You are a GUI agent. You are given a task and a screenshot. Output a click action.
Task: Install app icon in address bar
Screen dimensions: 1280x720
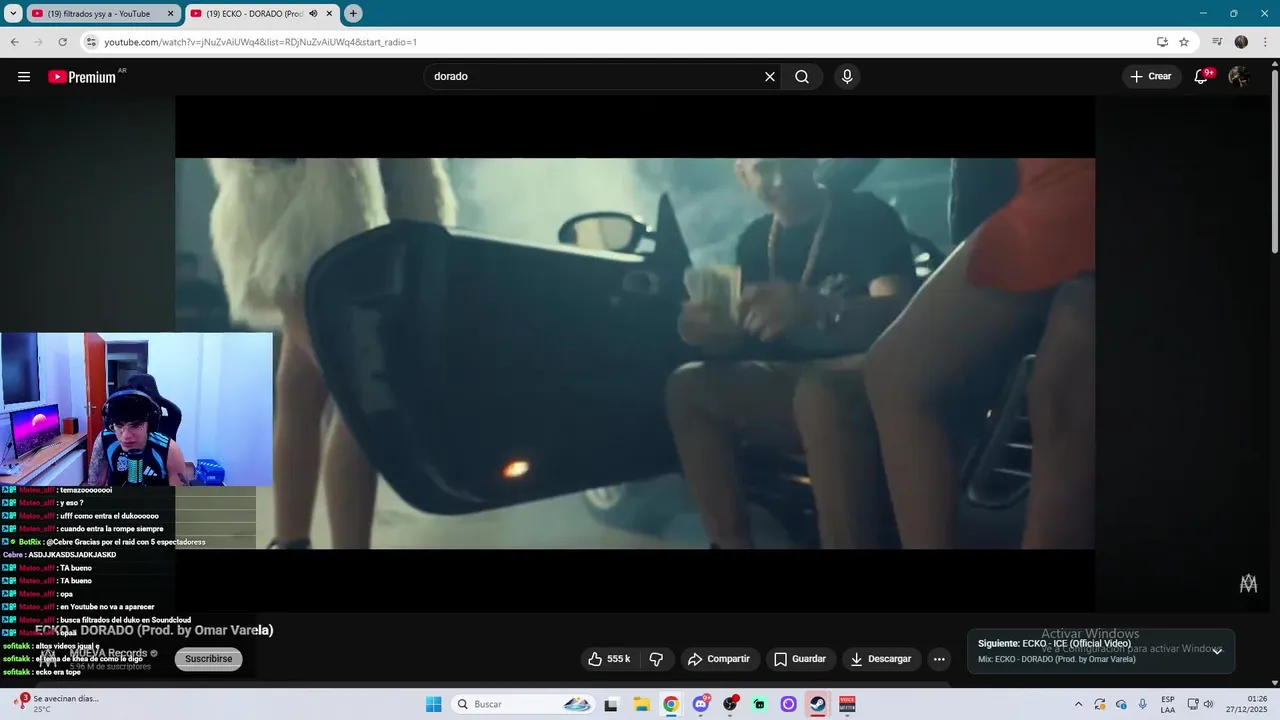1162,42
